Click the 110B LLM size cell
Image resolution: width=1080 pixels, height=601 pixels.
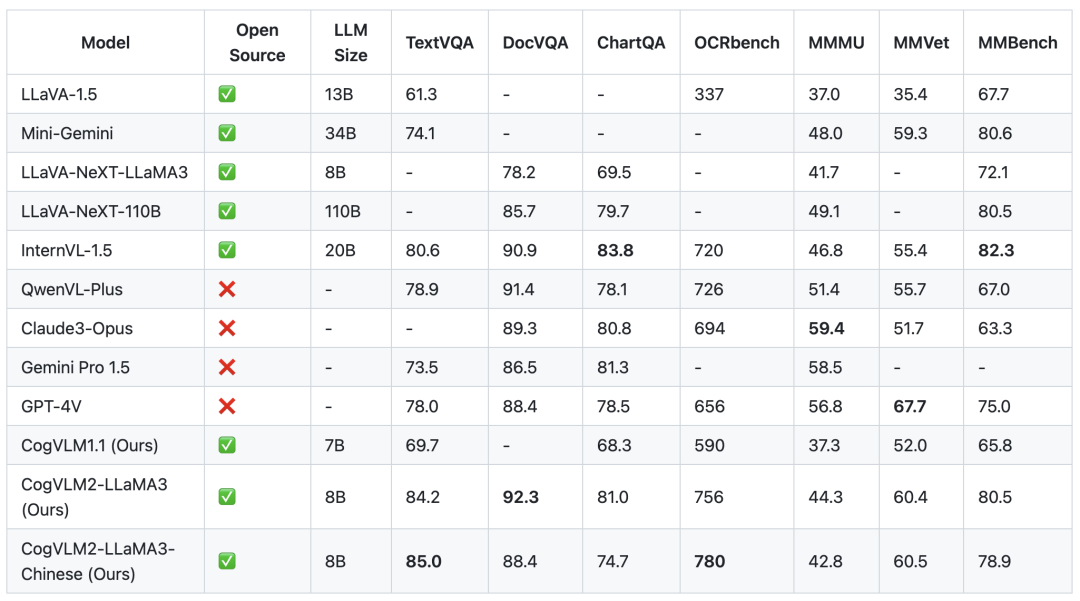pos(345,211)
